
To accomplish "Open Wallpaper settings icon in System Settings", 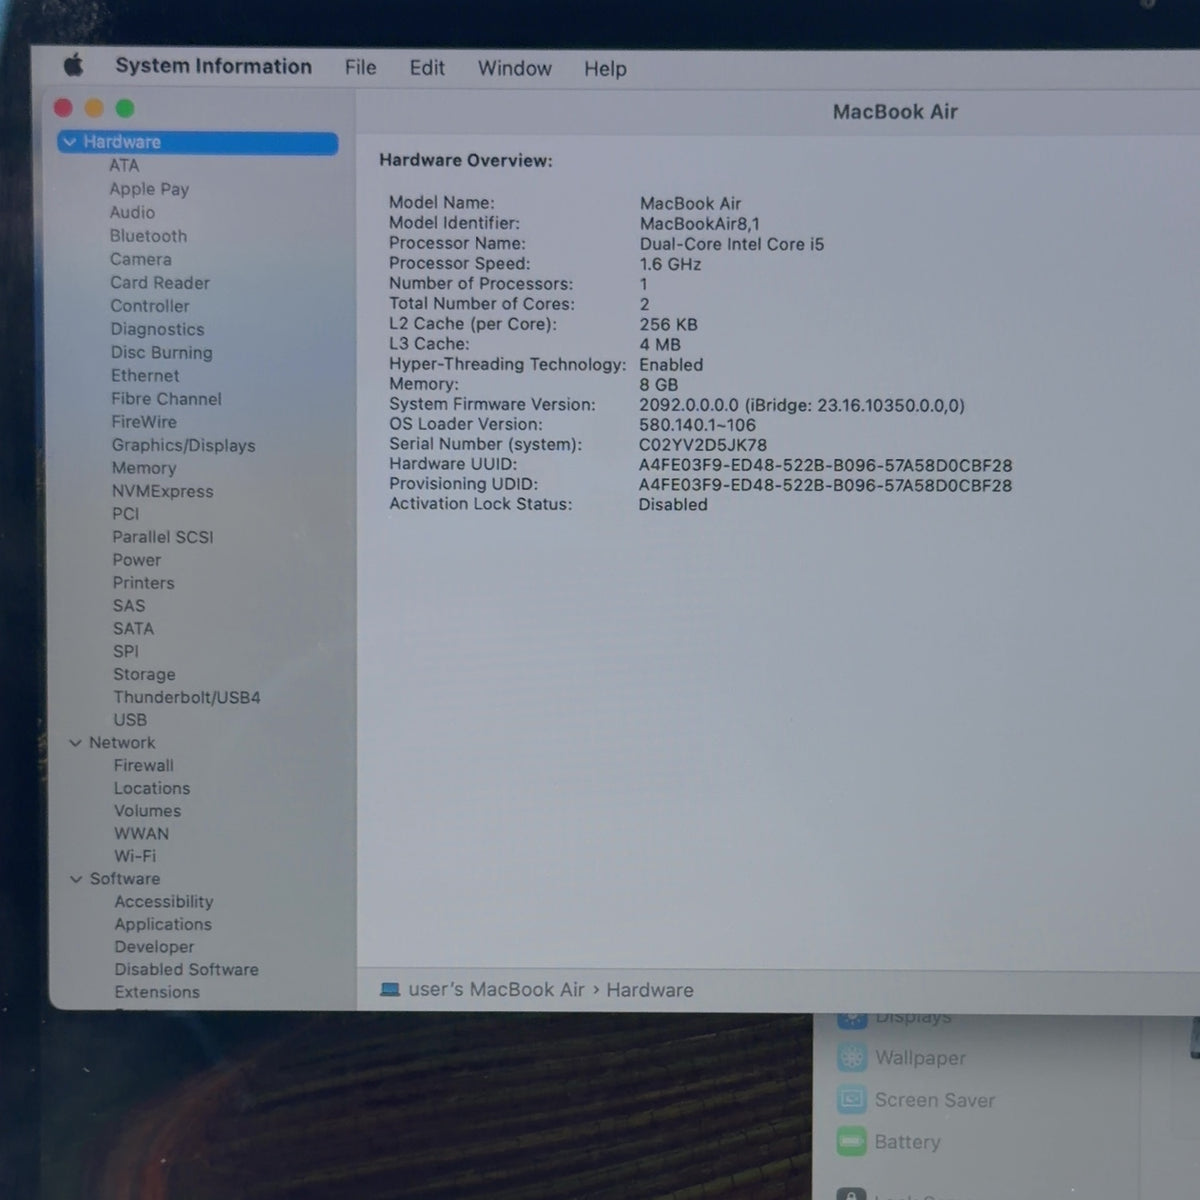I will coord(852,1057).
